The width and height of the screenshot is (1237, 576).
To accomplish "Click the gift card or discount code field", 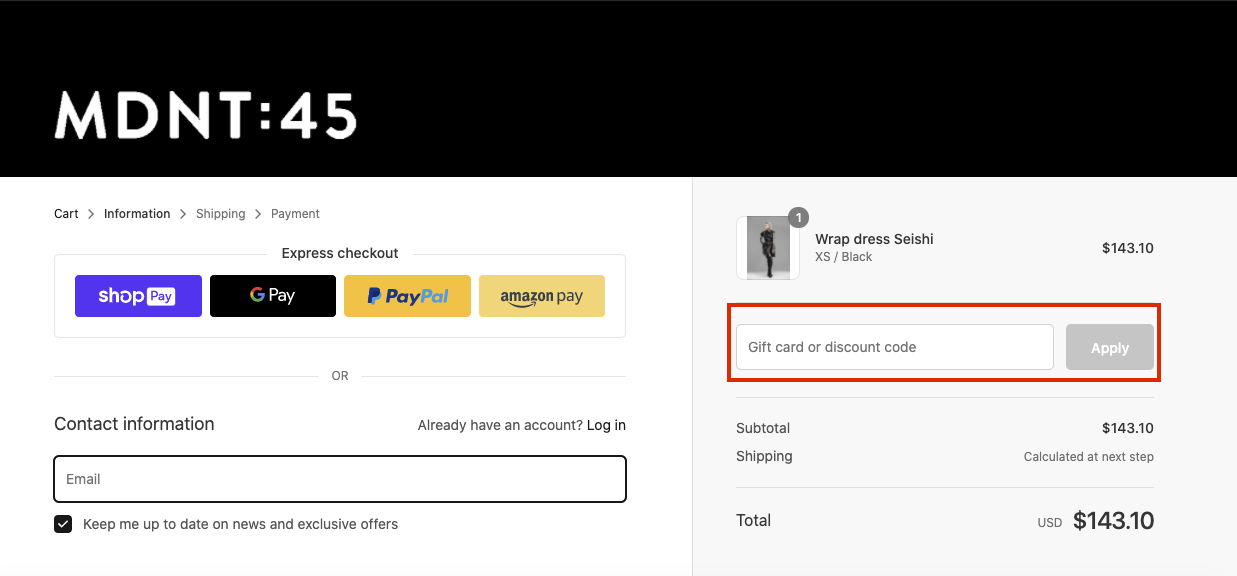I will (895, 347).
